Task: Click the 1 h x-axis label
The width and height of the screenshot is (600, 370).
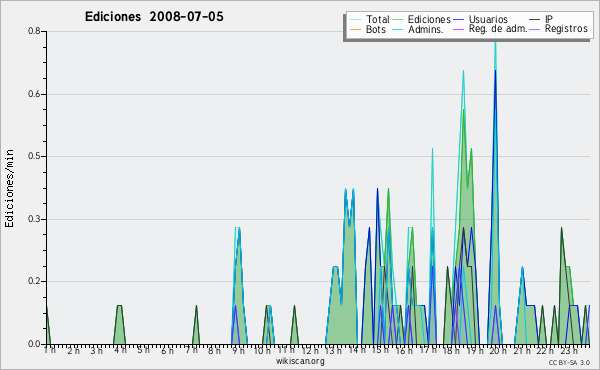Action: (x=50, y=350)
